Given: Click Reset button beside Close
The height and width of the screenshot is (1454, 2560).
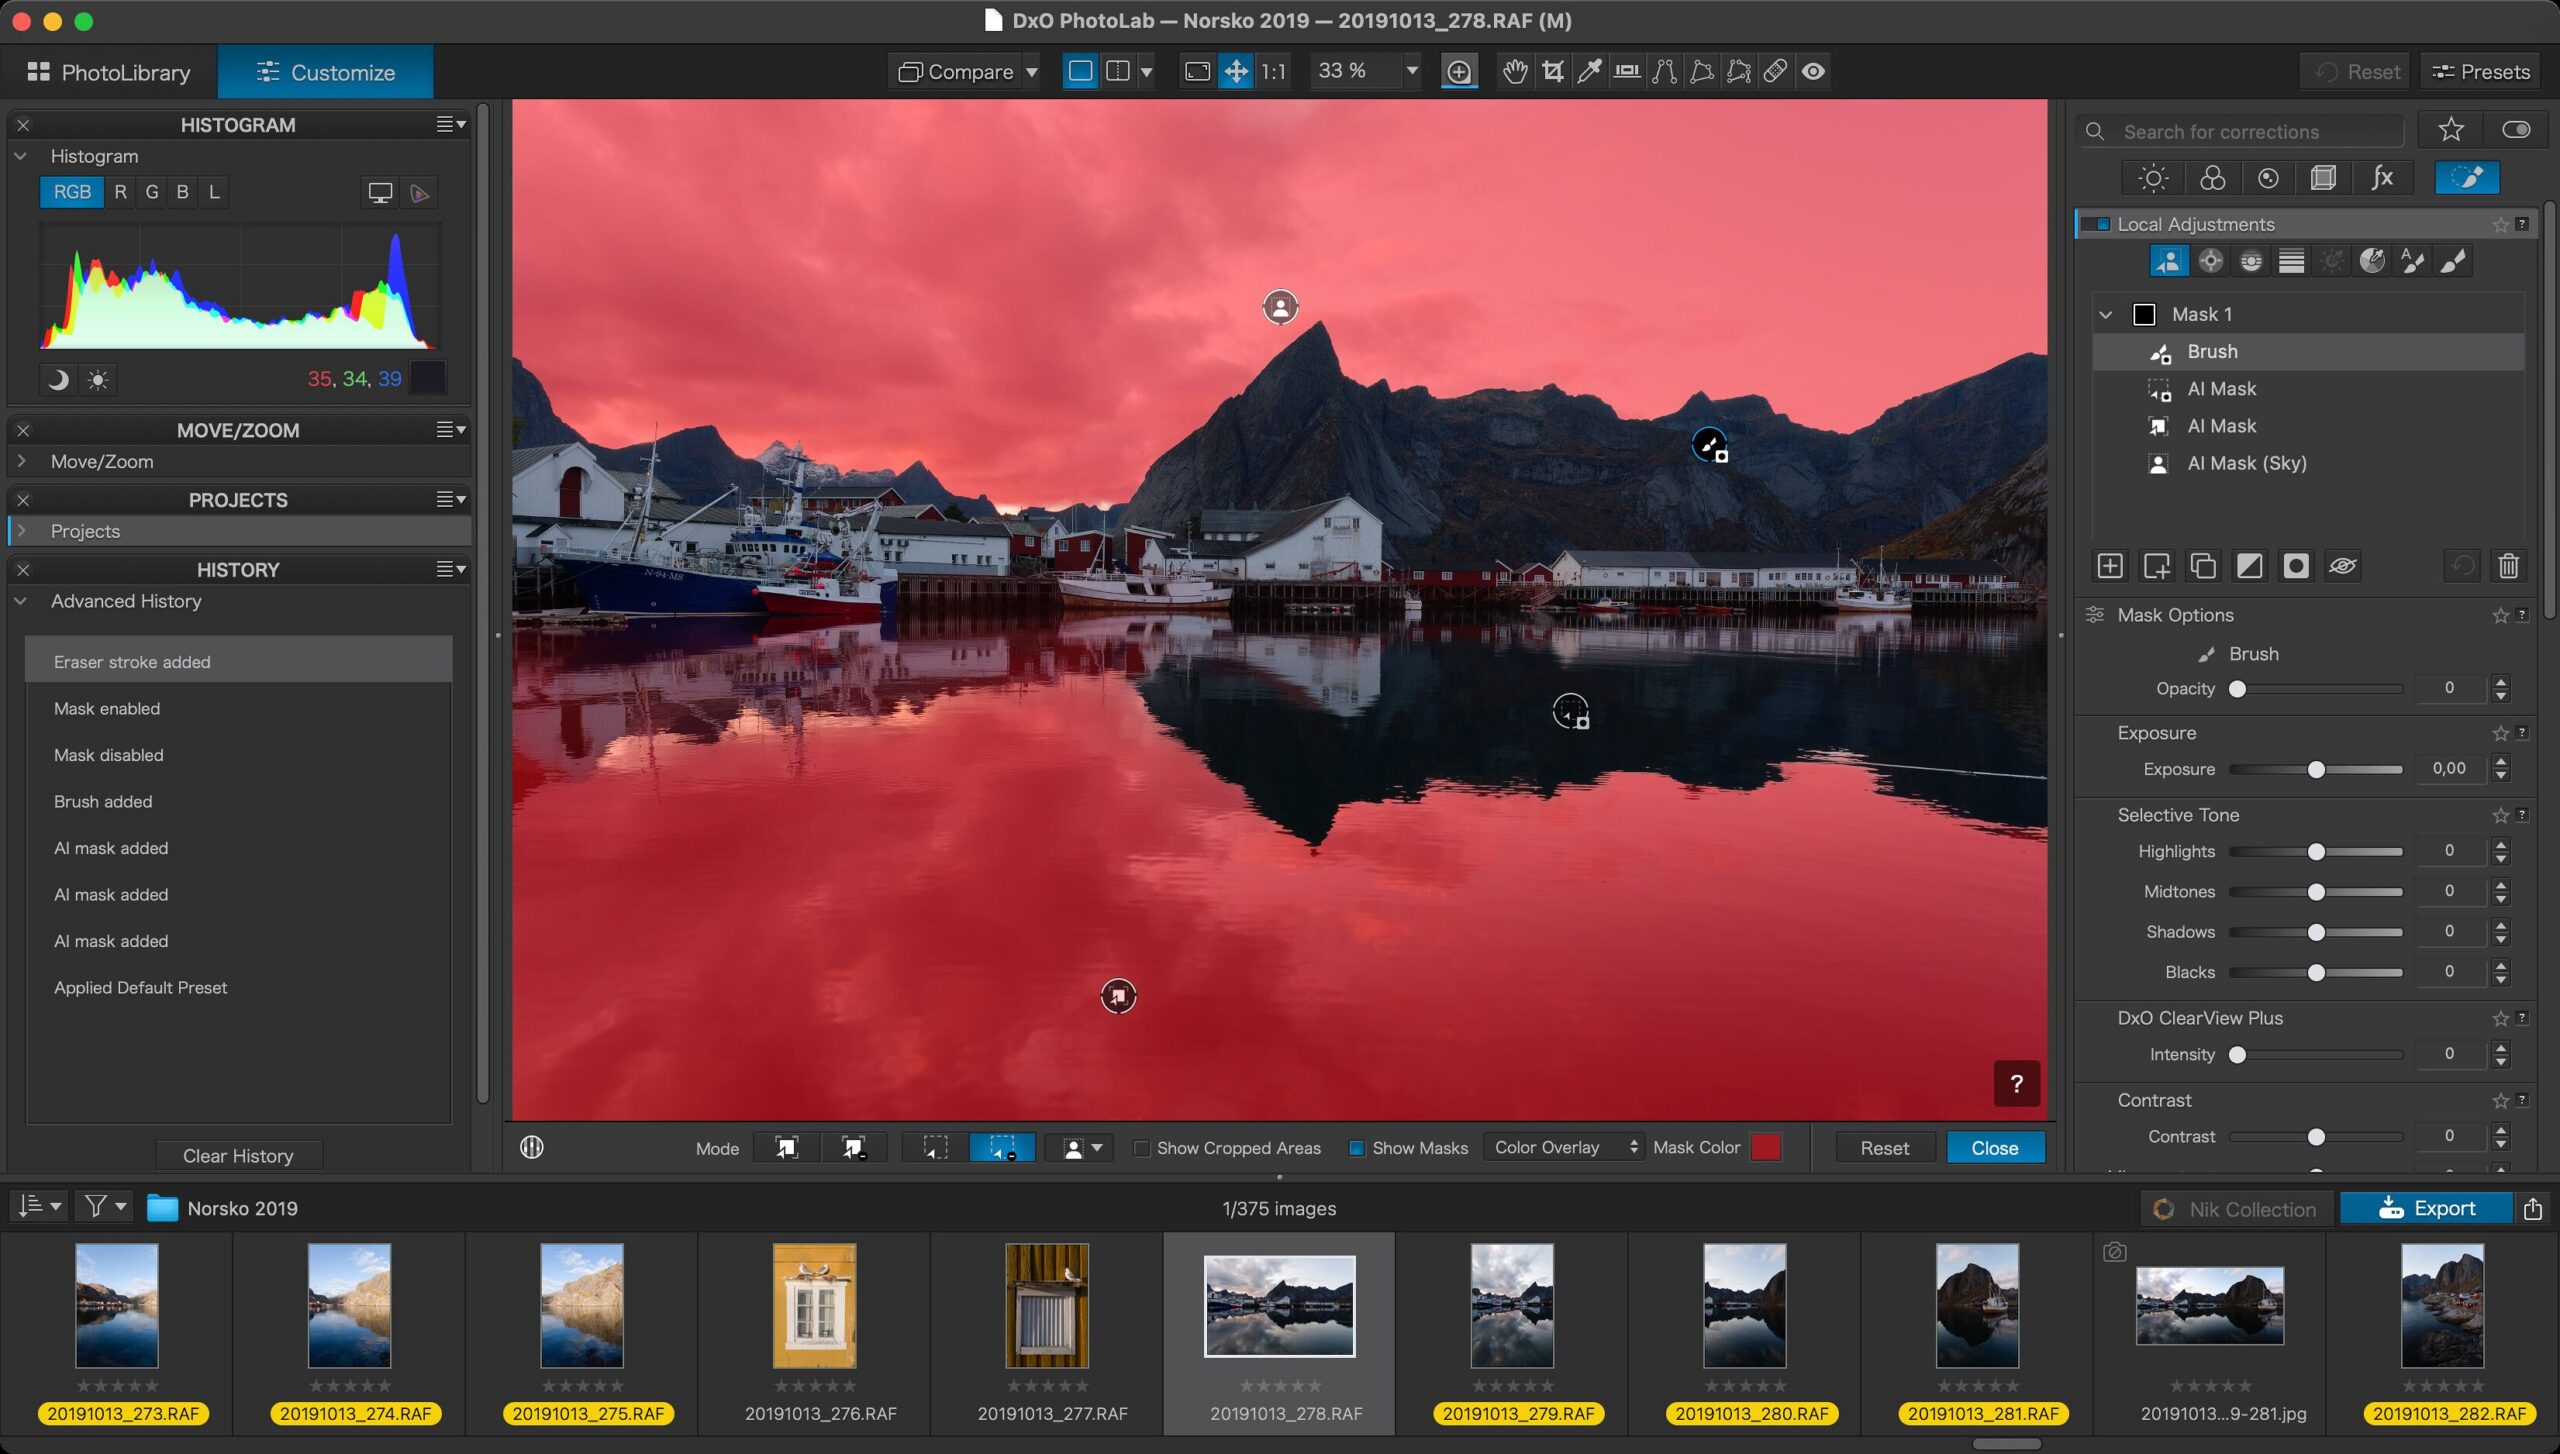Looking at the screenshot, I should point(1884,1148).
